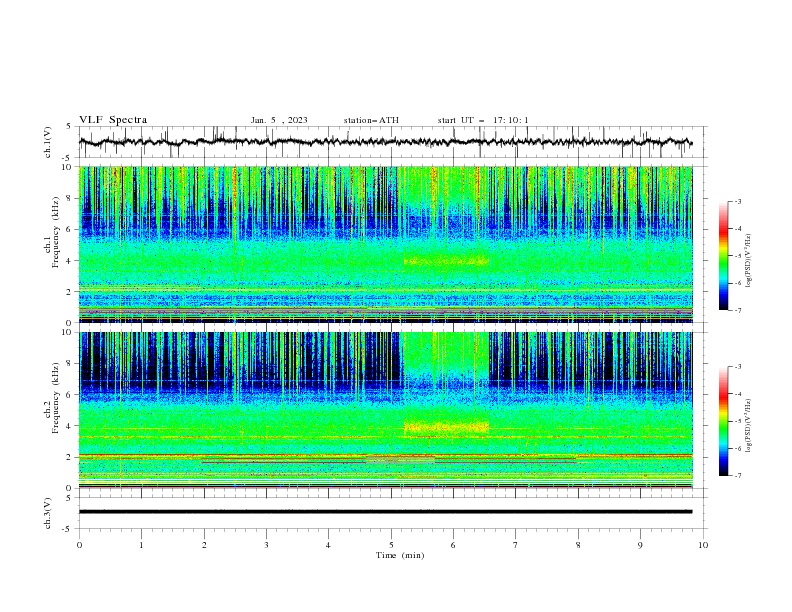Screen dimensions: 792x612
Task: Click time axis tick label "3"
Action: pos(266,545)
